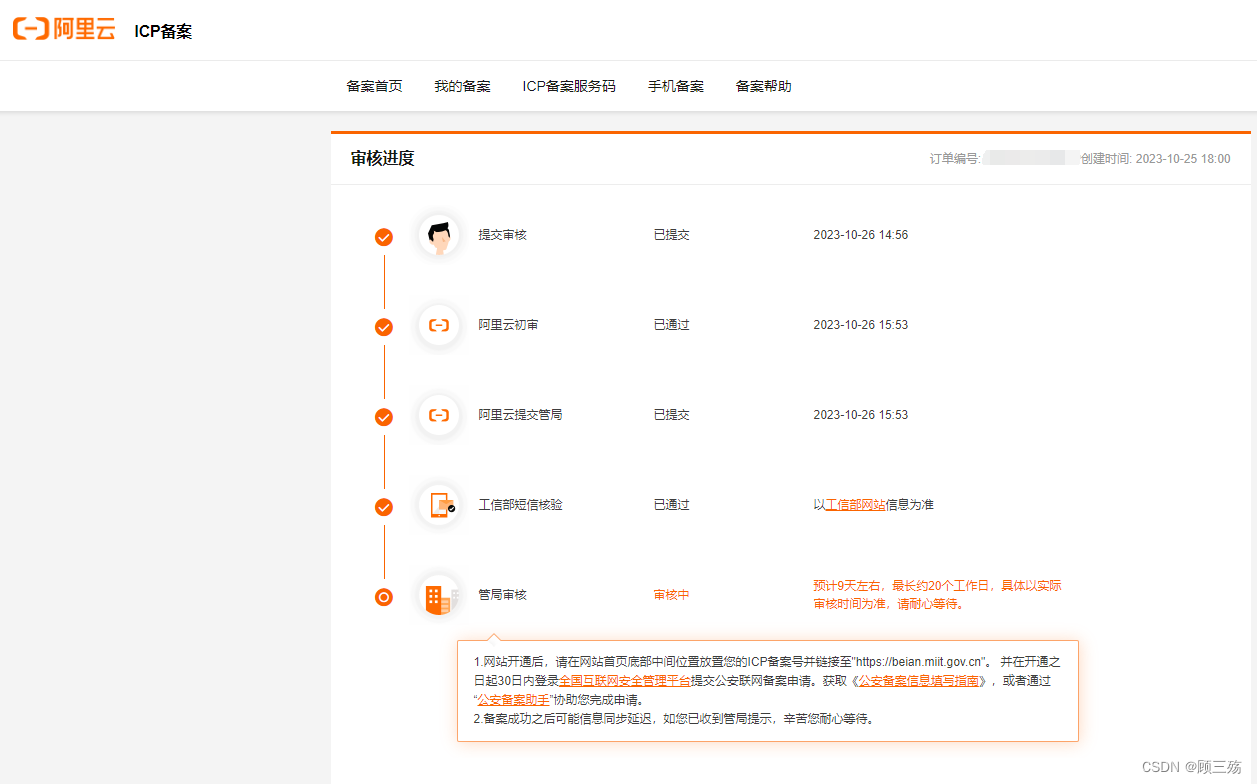Click the checkmark beside 工信部短信核验
This screenshot has height=784, width=1257.
(x=384, y=507)
